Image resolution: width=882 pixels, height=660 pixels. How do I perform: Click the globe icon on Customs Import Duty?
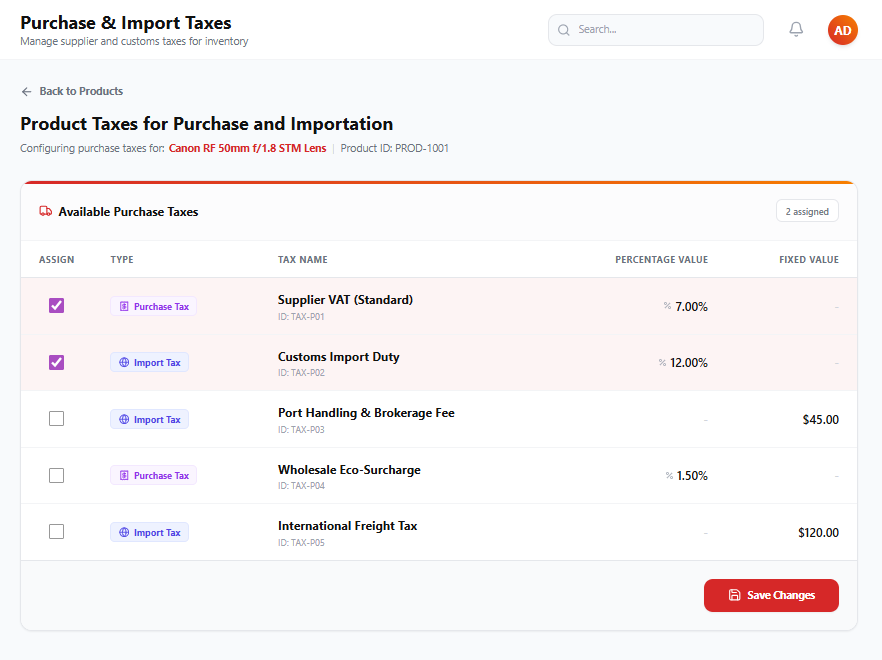(x=124, y=362)
